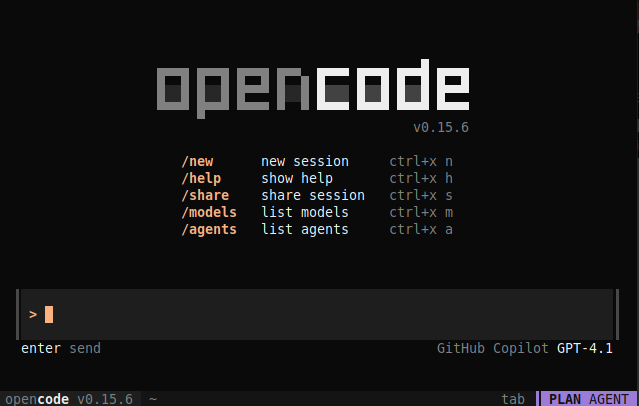The image size is (639, 406).
Task: Click the v0.15.6 version under the logo
Action: click(x=441, y=128)
